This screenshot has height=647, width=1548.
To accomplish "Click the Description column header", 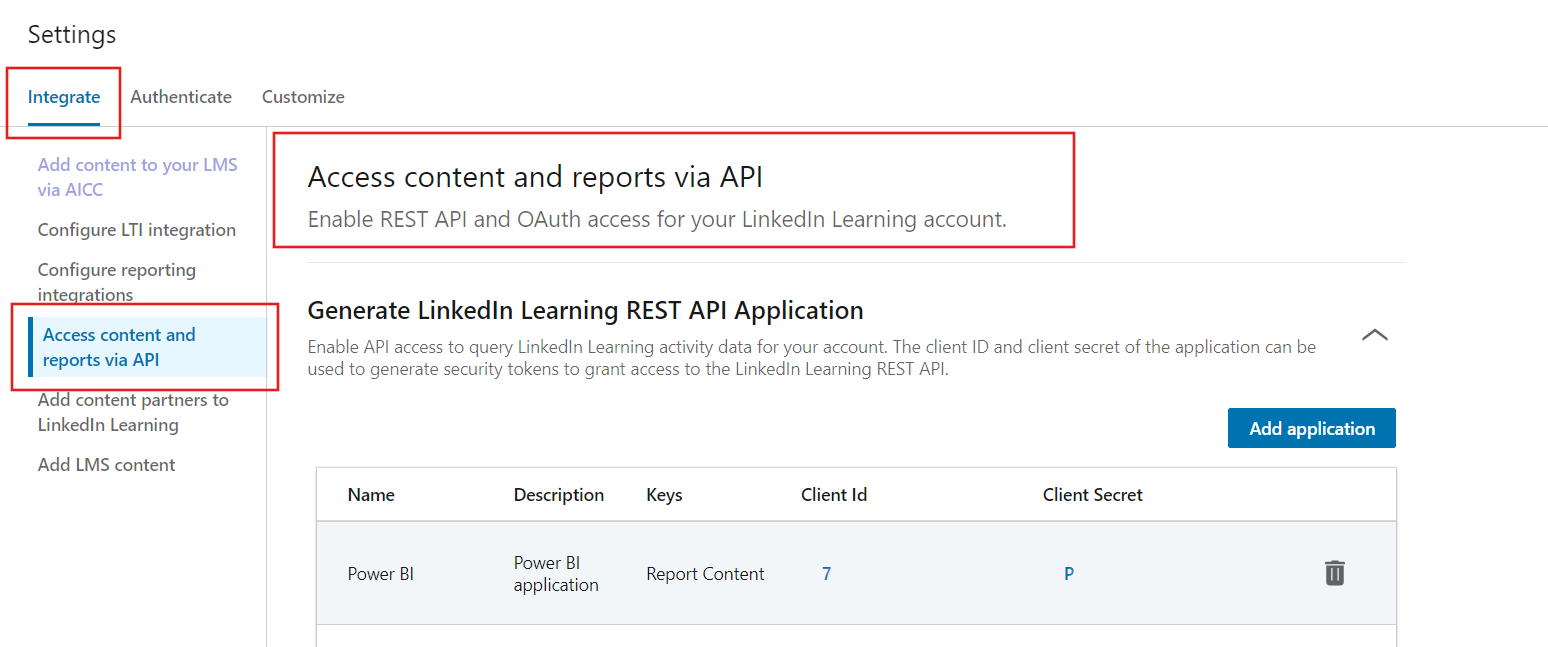I will pos(559,494).
